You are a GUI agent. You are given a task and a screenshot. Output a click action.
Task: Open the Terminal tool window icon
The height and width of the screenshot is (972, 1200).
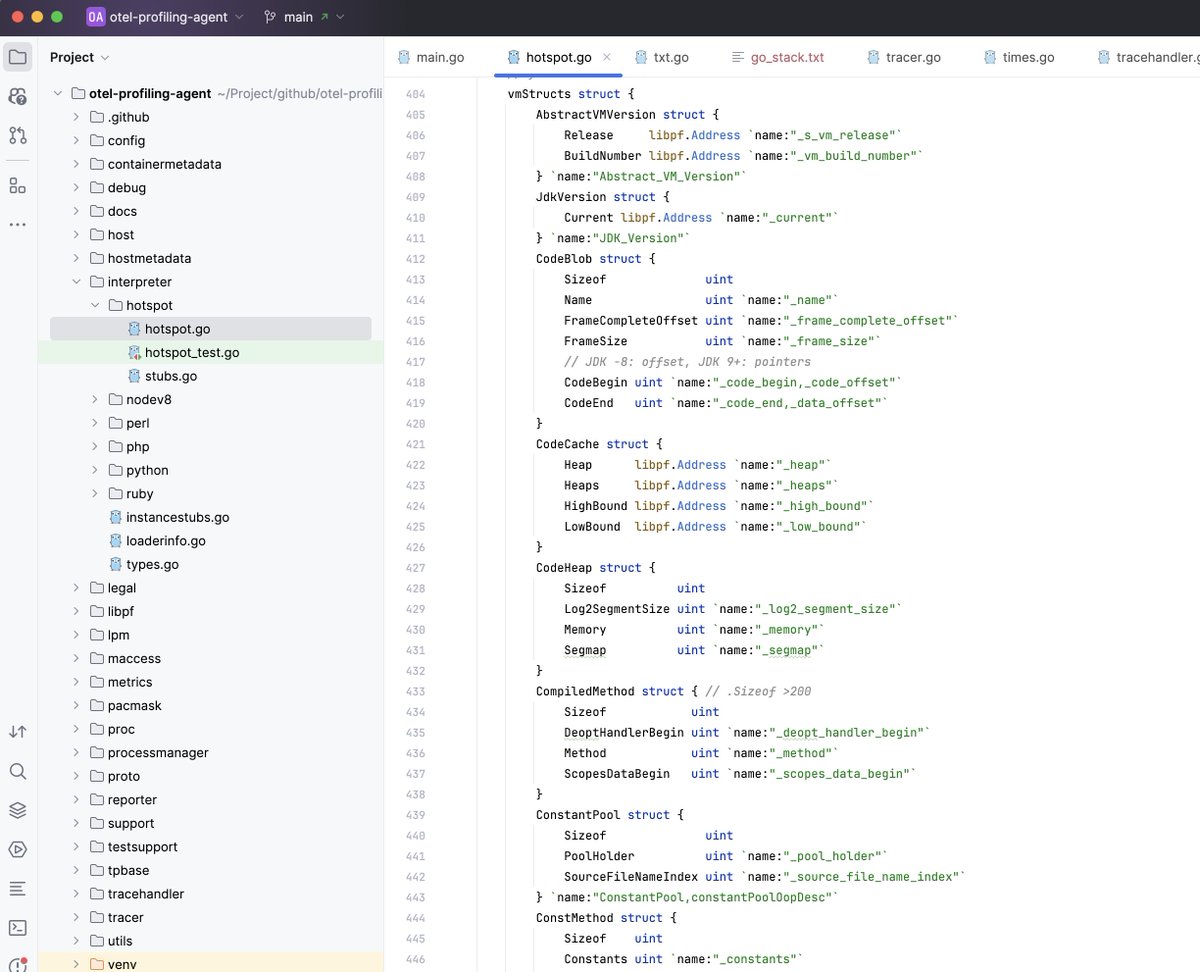18,927
